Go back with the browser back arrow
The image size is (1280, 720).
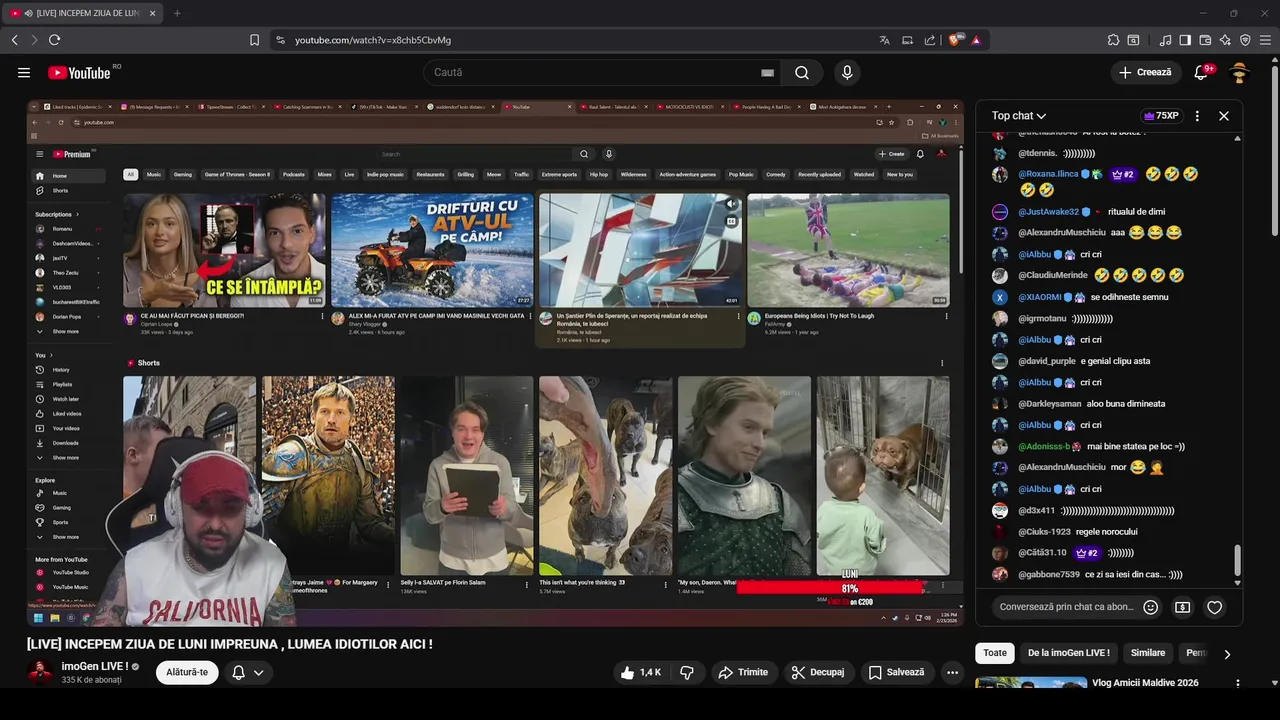(x=14, y=40)
